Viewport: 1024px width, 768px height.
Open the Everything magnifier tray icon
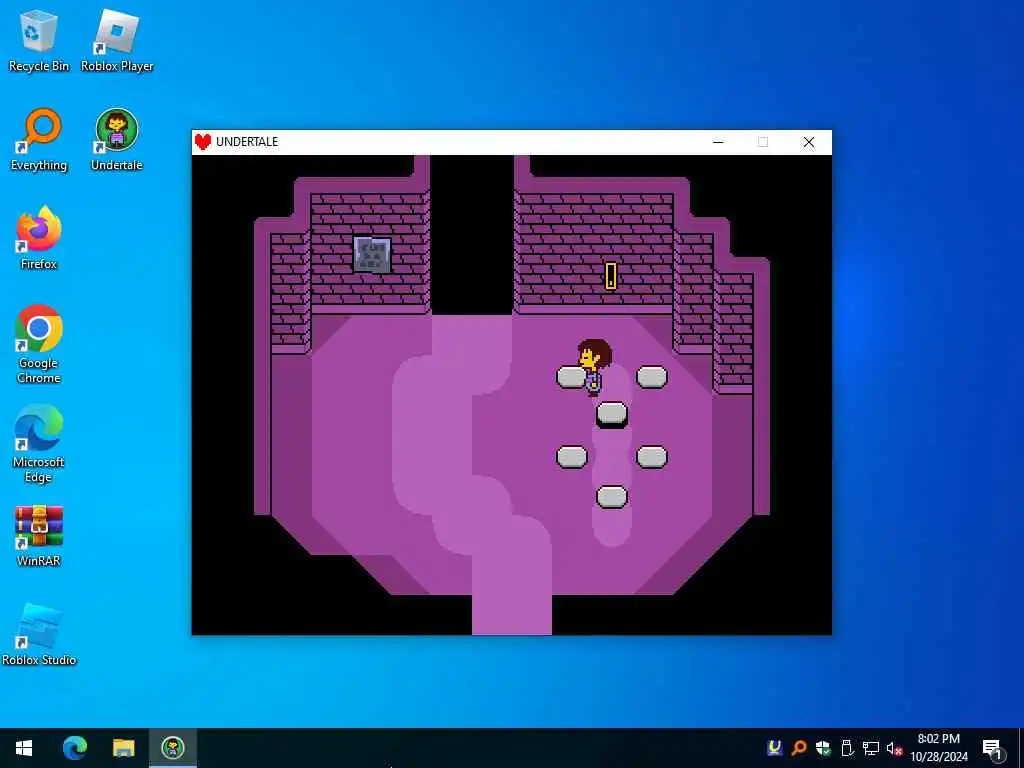tap(799, 748)
